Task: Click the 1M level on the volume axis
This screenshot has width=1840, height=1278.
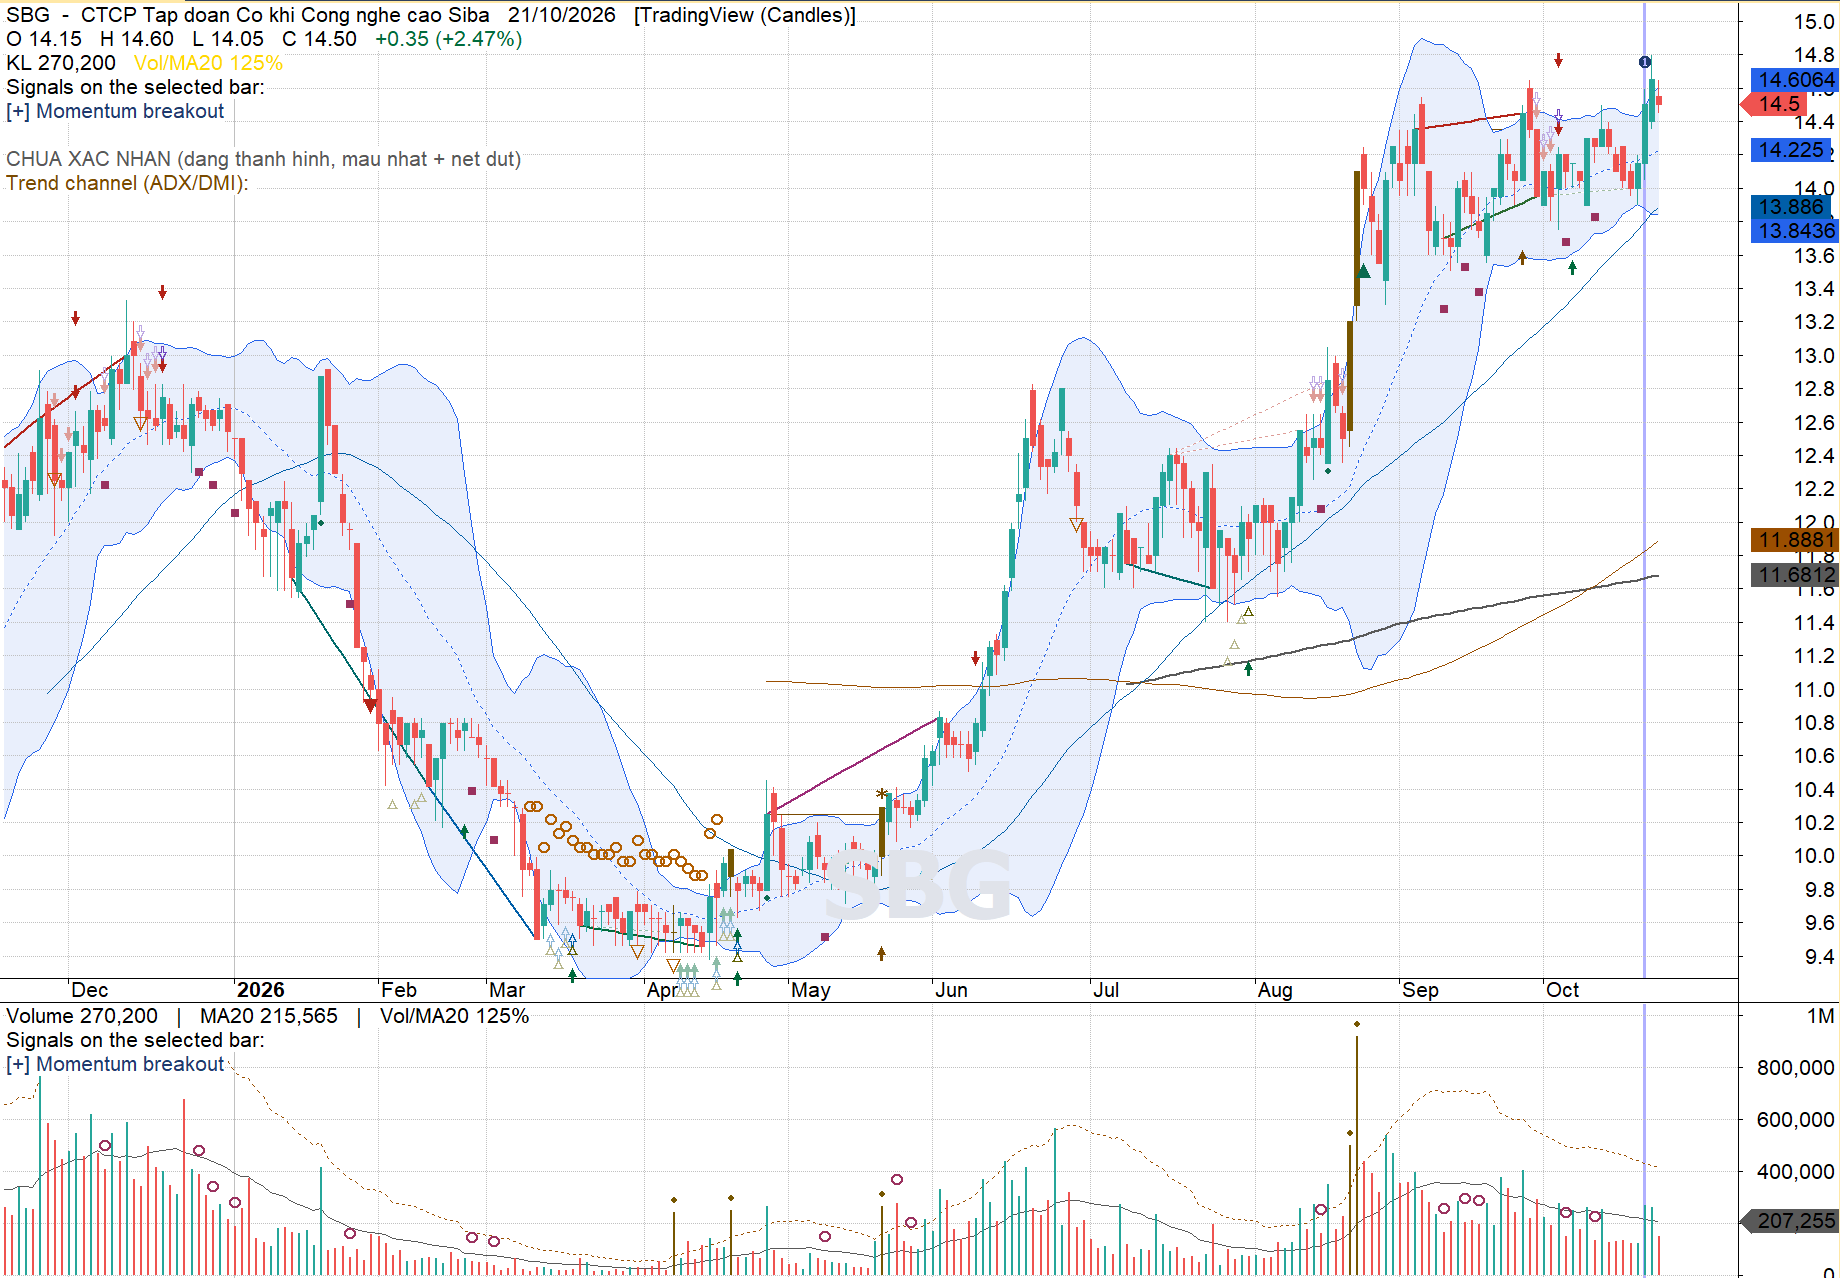Action: [x=1820, y=1016]
